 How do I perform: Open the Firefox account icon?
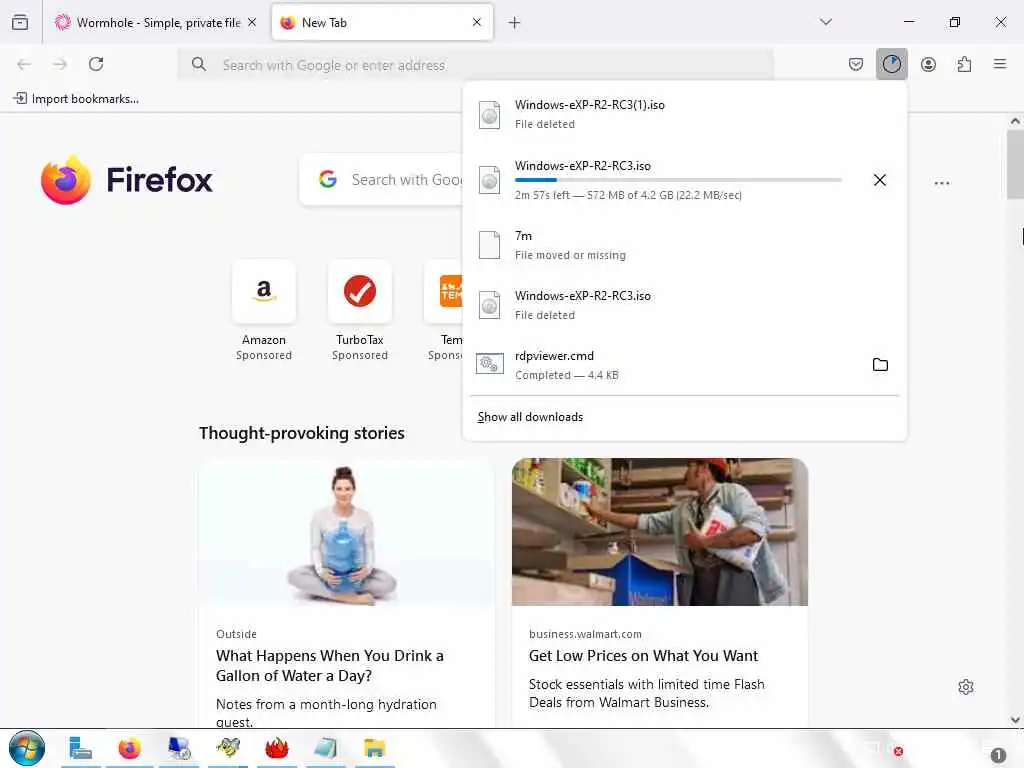coord(928,64)
